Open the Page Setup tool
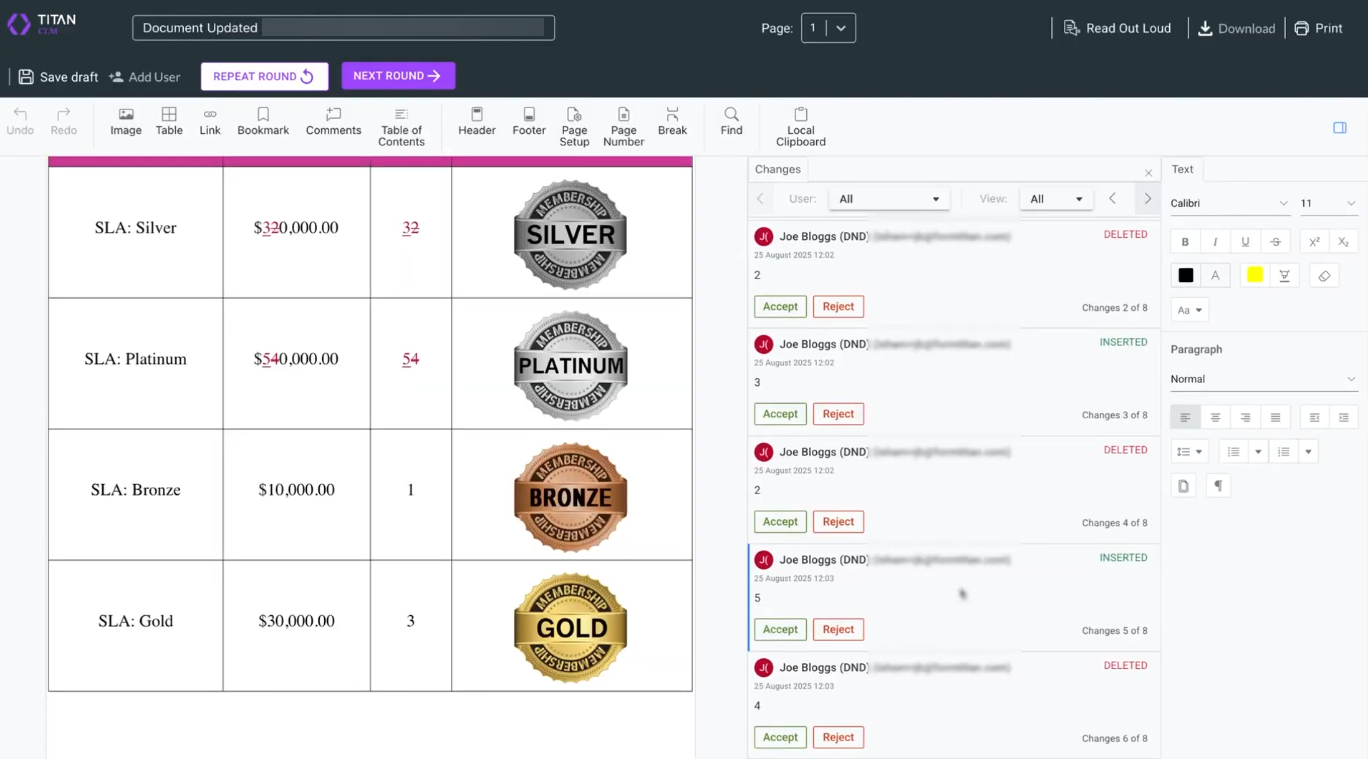The width and height of the screenshot is (1368, 759). 574,127
